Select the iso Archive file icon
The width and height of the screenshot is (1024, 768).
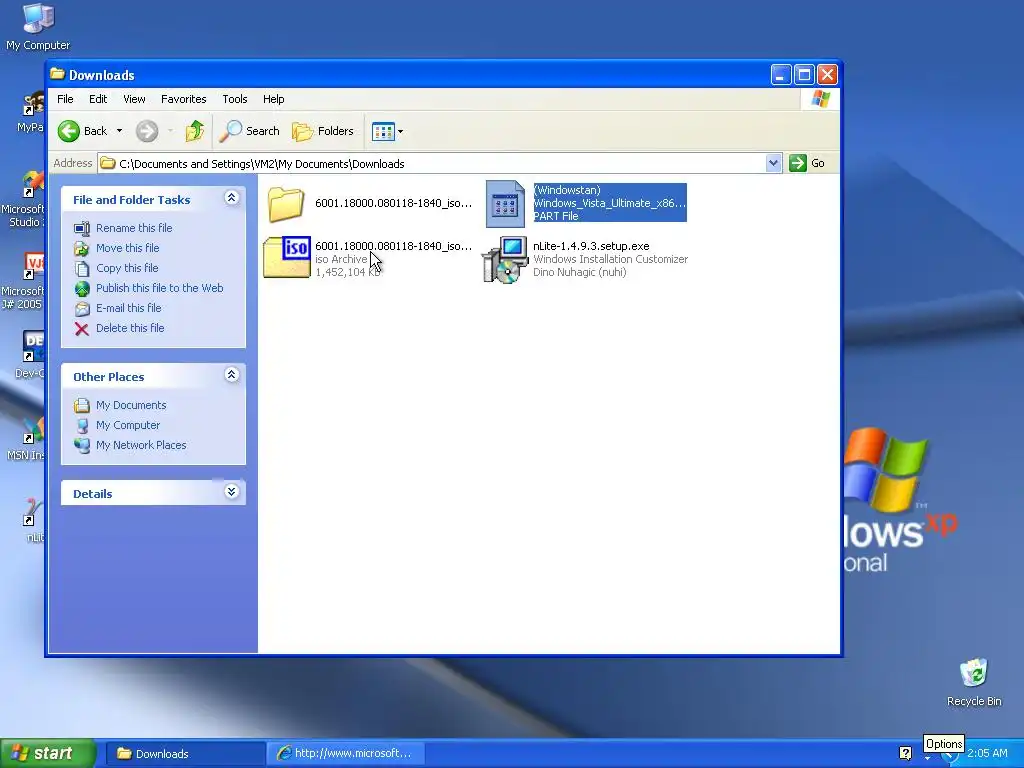(x=287, y=257)
